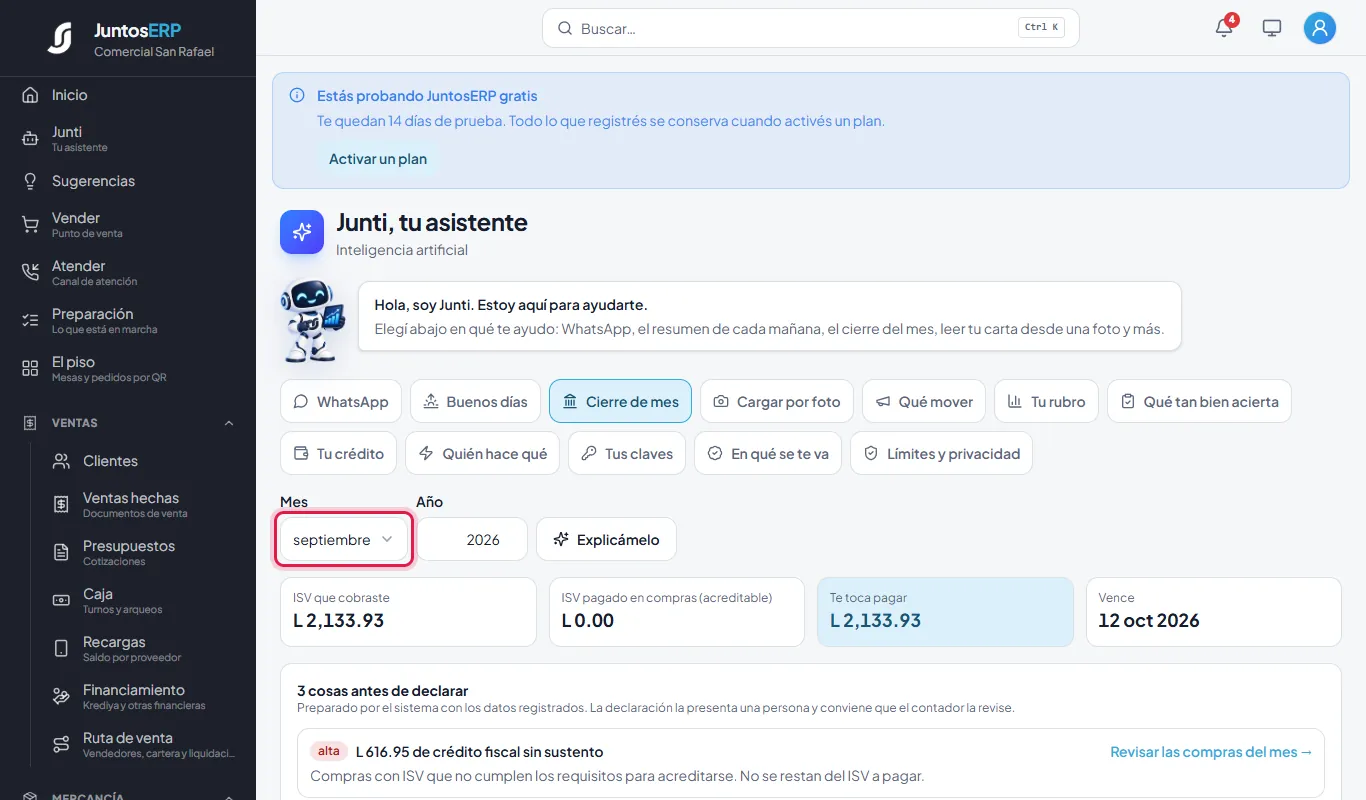
Task: Click the info icon in trial banner
Action: coord(297,96)
